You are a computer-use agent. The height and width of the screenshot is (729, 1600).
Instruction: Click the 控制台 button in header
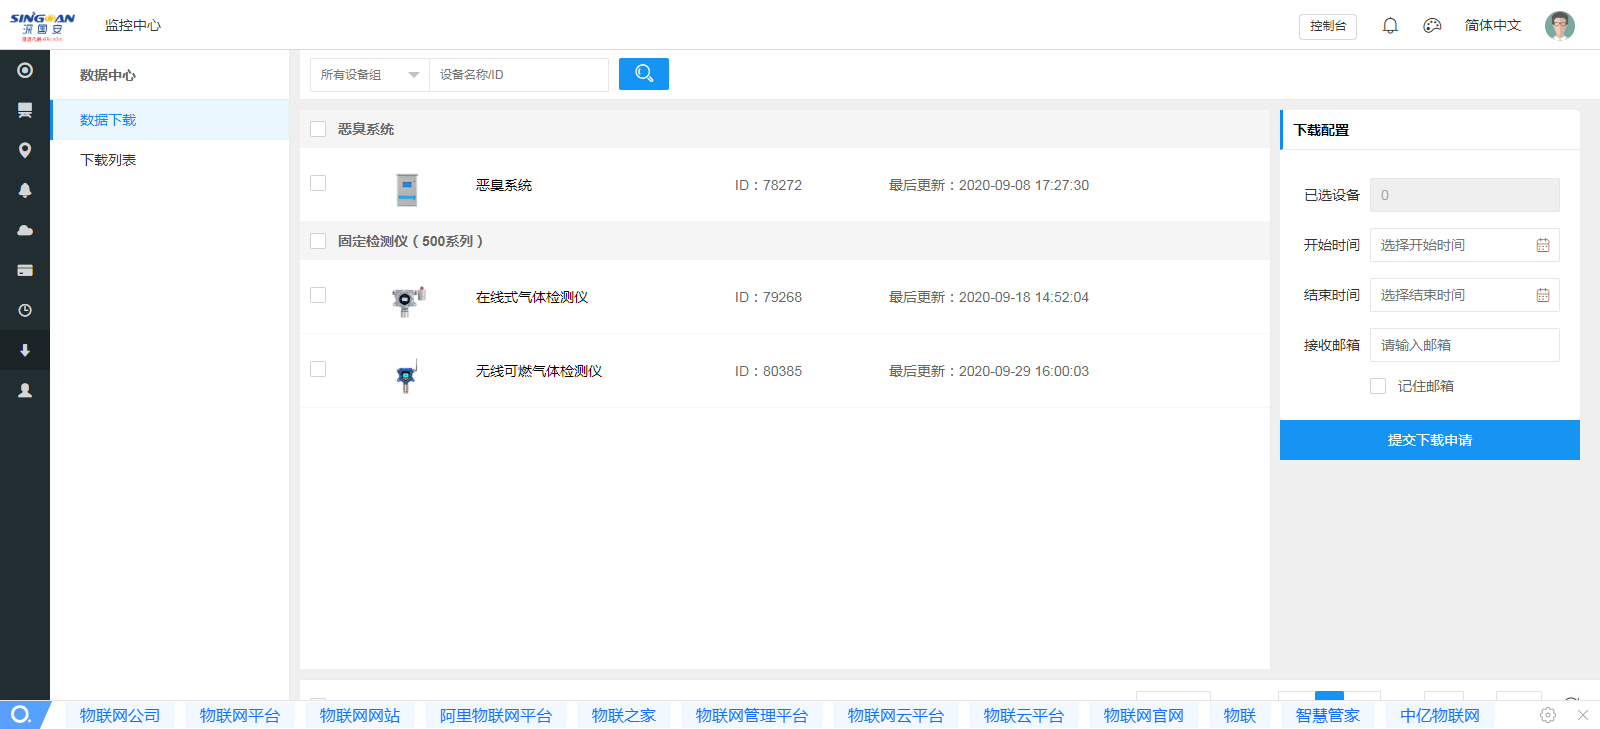(1327, 26)
